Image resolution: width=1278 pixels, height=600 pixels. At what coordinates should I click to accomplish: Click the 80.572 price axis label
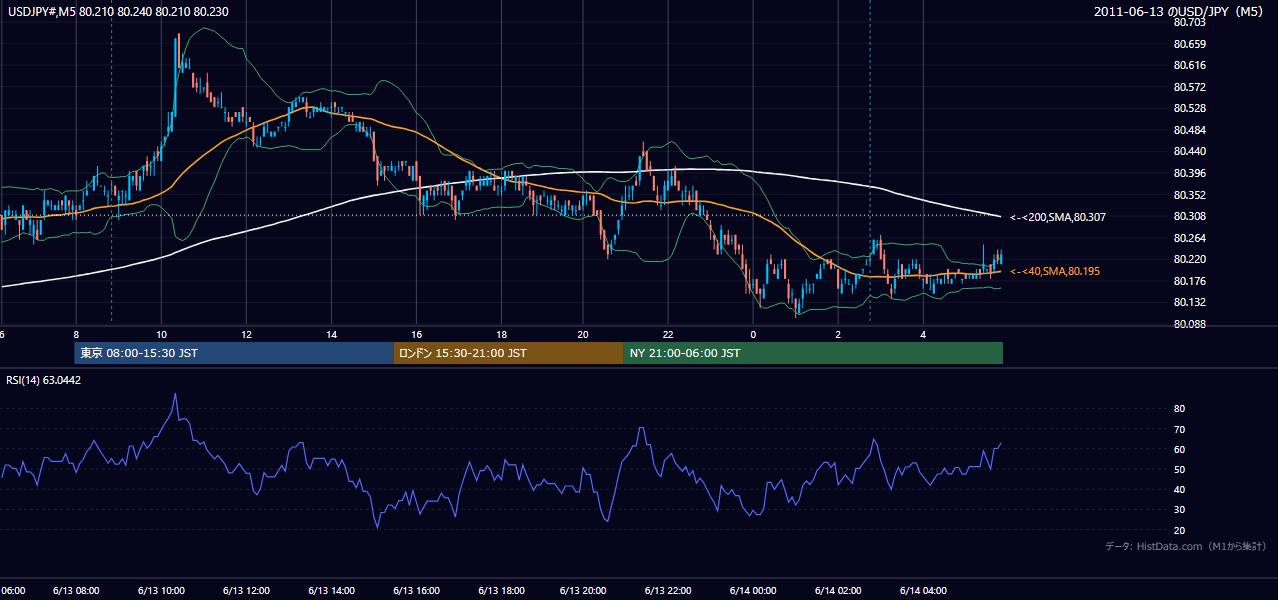[1189, 87]
